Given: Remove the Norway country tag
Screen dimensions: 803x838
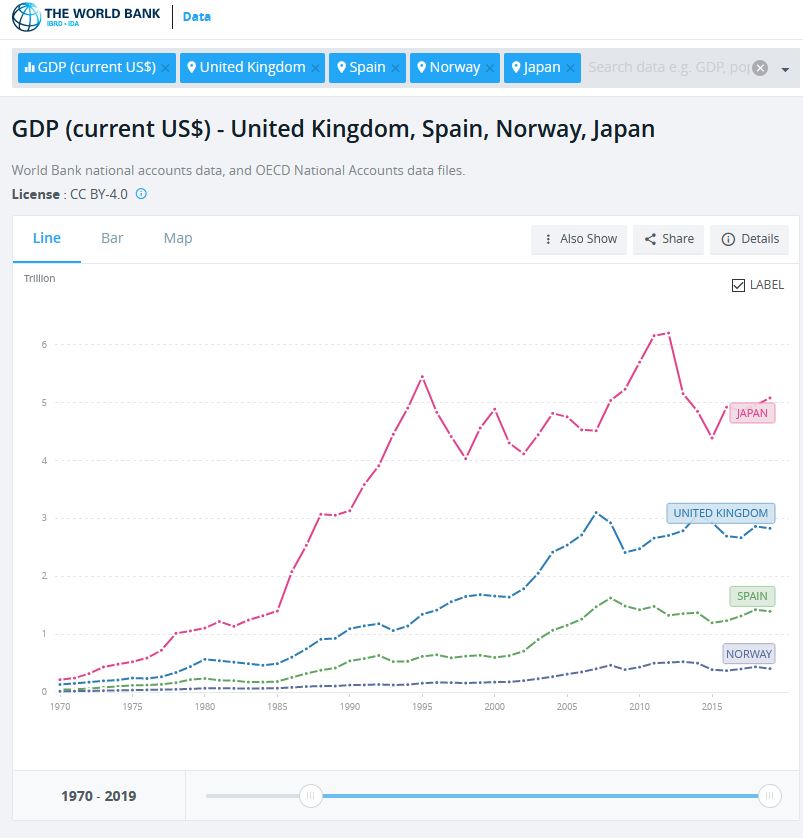Looking at the screenshot, I should (490, 68).
